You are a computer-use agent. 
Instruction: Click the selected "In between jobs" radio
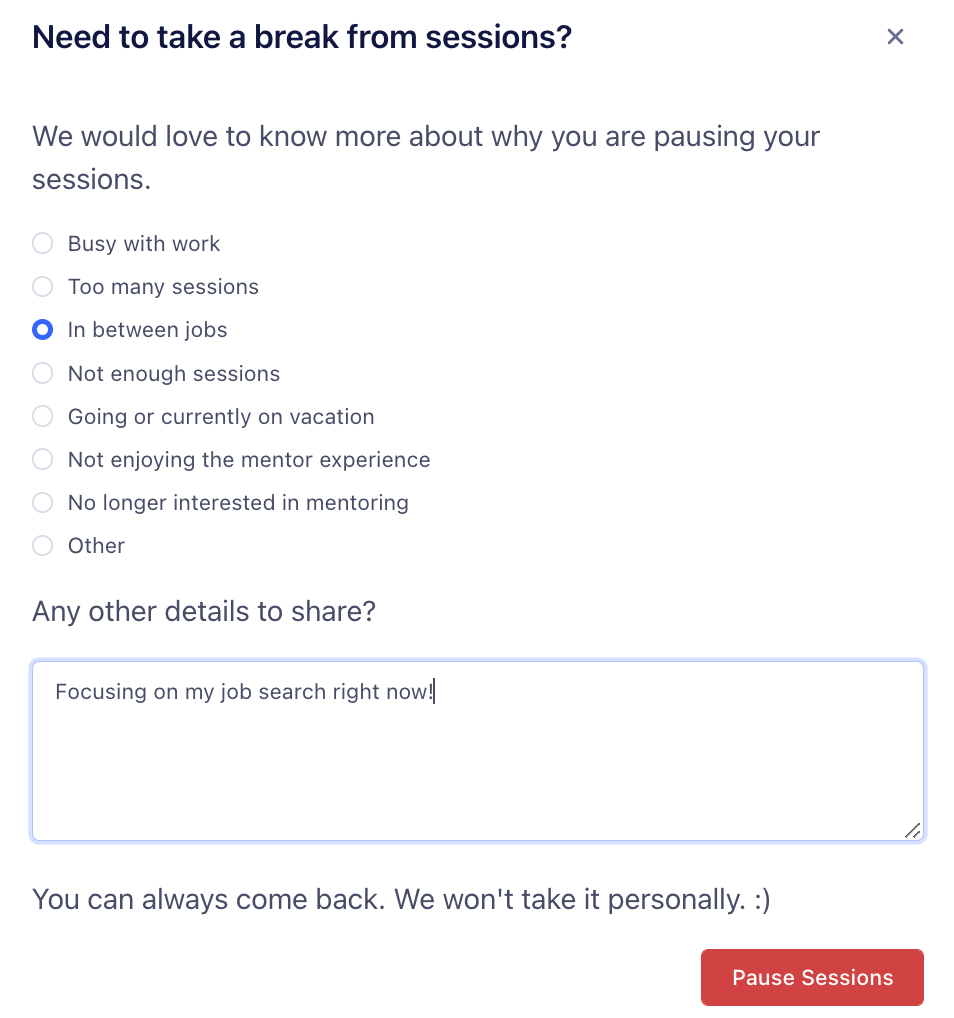point(42,329)
